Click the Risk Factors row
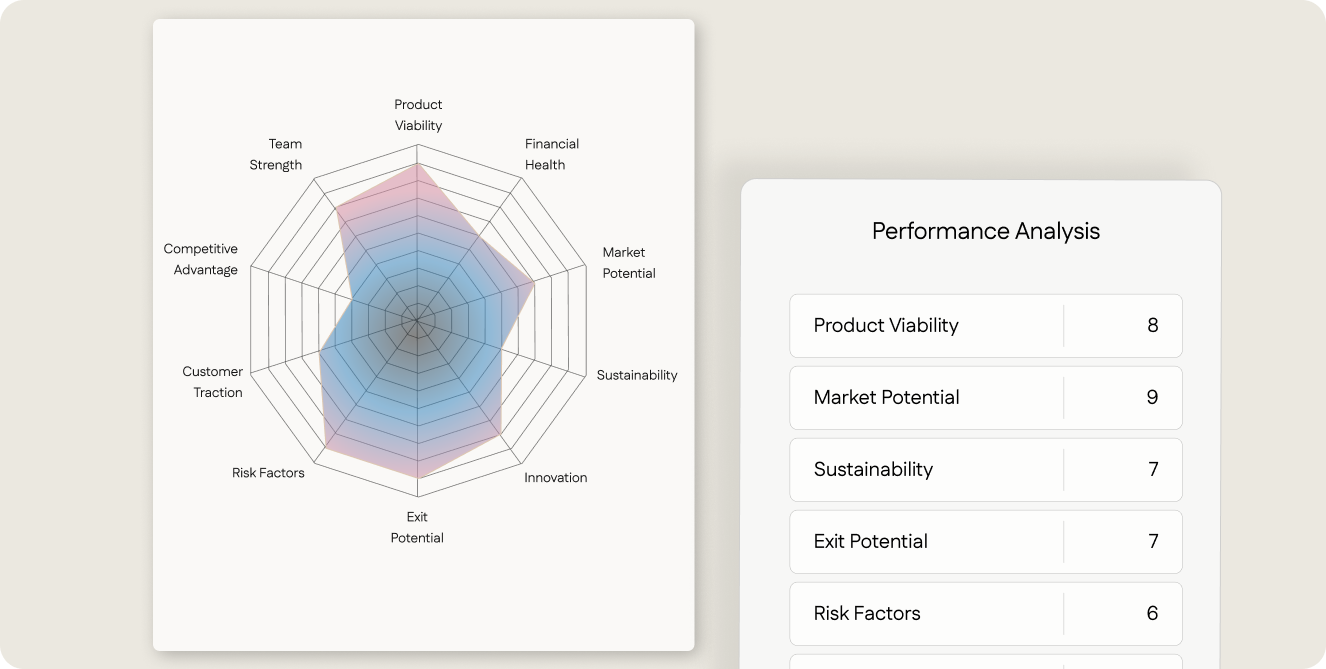Image resolution: width=1326 pixels, height=669 pixels. point(985,613)
